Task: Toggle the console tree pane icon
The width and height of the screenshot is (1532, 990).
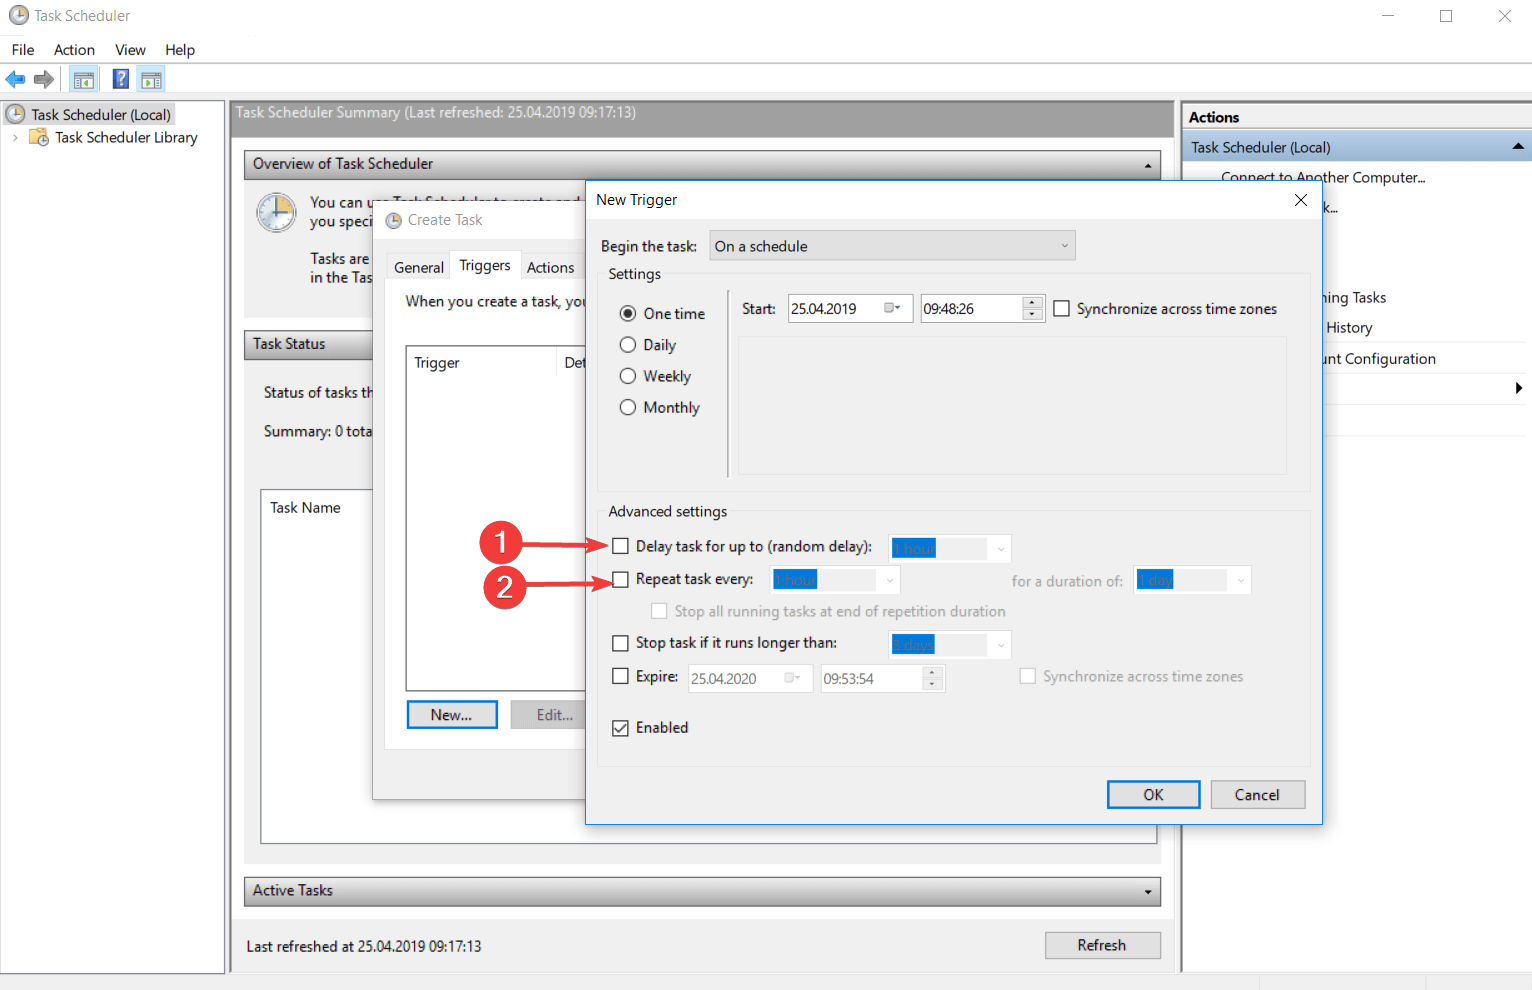Action: [x=84, y=78]
